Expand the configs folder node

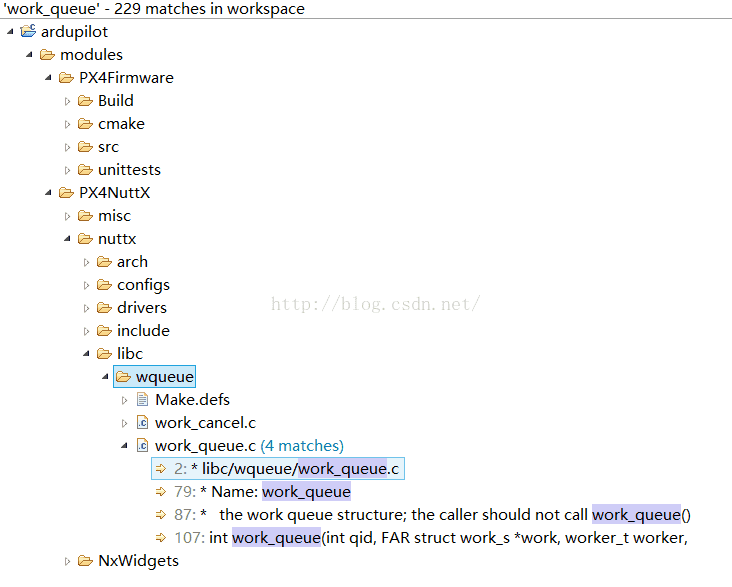[x=86, y=285]
